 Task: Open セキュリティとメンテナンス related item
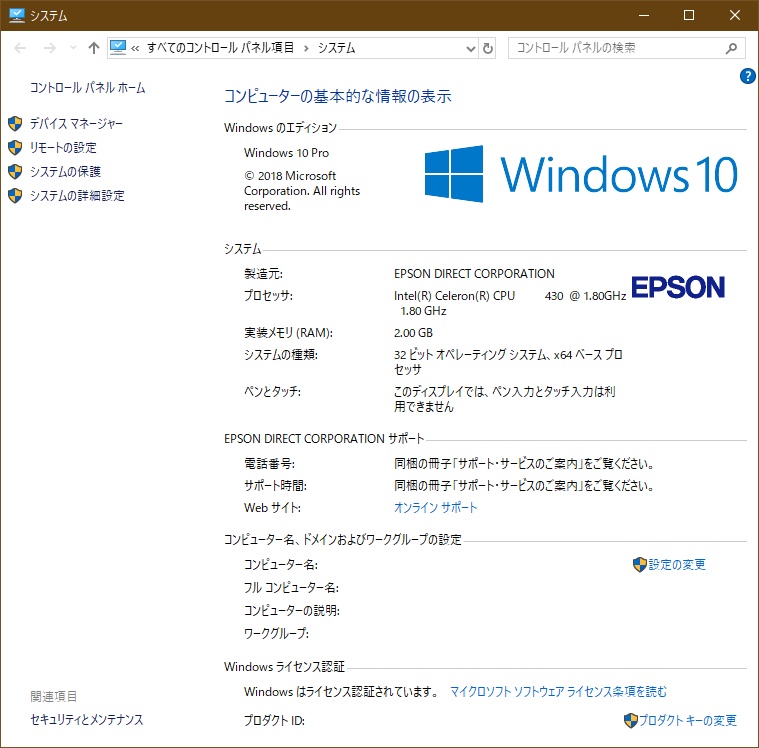pyautogui.click(x=87, y=720)
